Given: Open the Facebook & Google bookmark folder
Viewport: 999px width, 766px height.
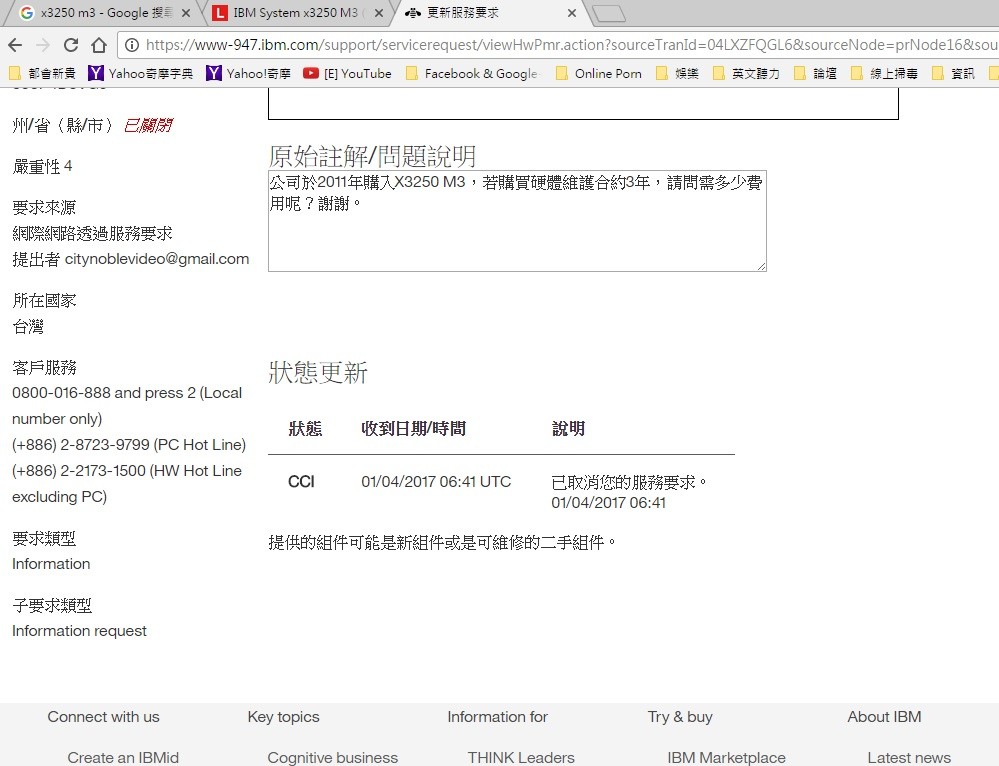Looking at the screenshot, I should [x=473, y=73].
